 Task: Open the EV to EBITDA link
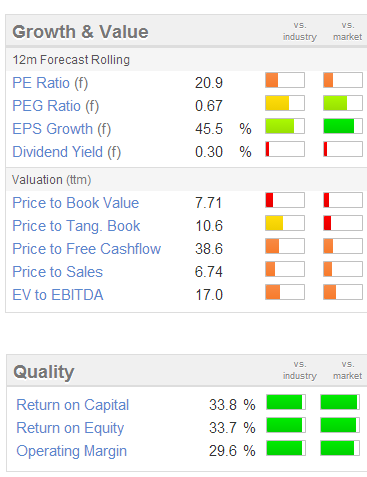click(x=58, y=295)
